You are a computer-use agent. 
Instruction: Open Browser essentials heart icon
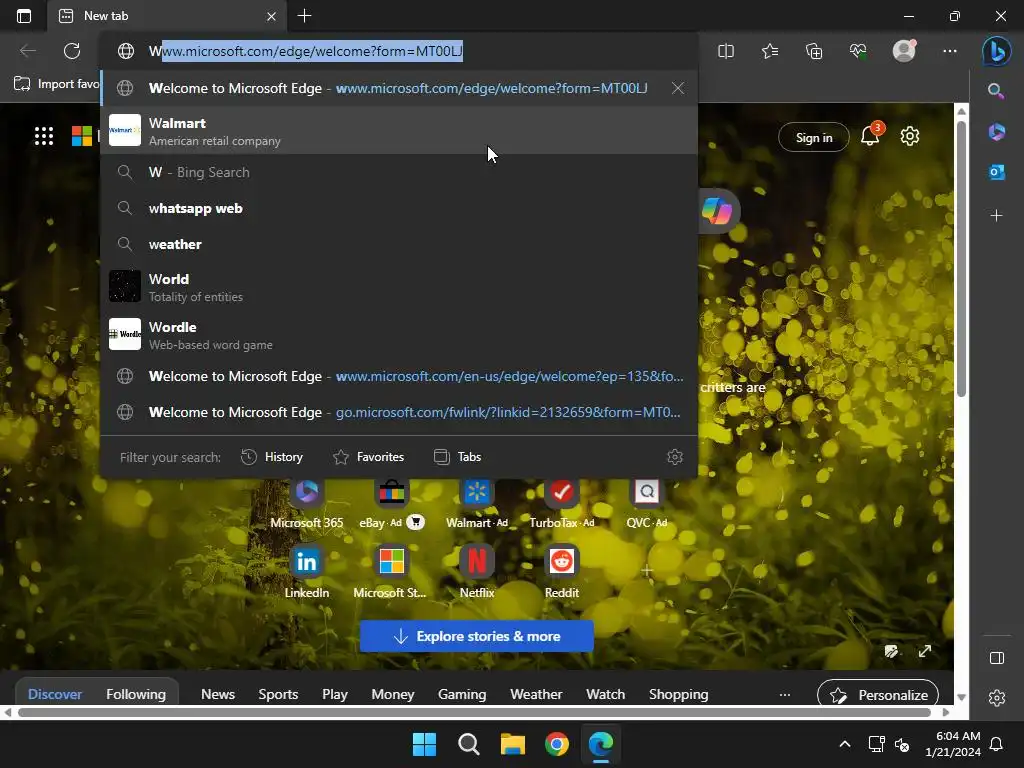pyautogui.click(x=858, y=51)
